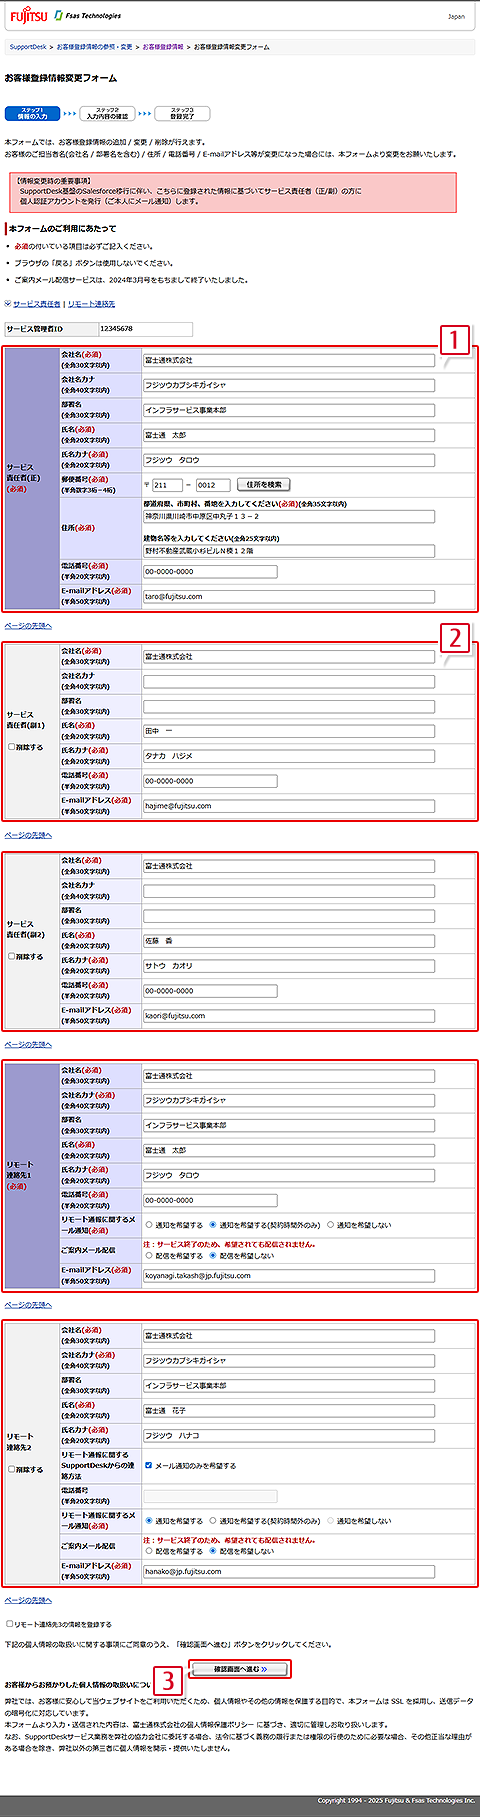Click ページの先頭へ link below サービス責任者(正) section
This screenshot has width=480, height=1817.
coord(28,626)
